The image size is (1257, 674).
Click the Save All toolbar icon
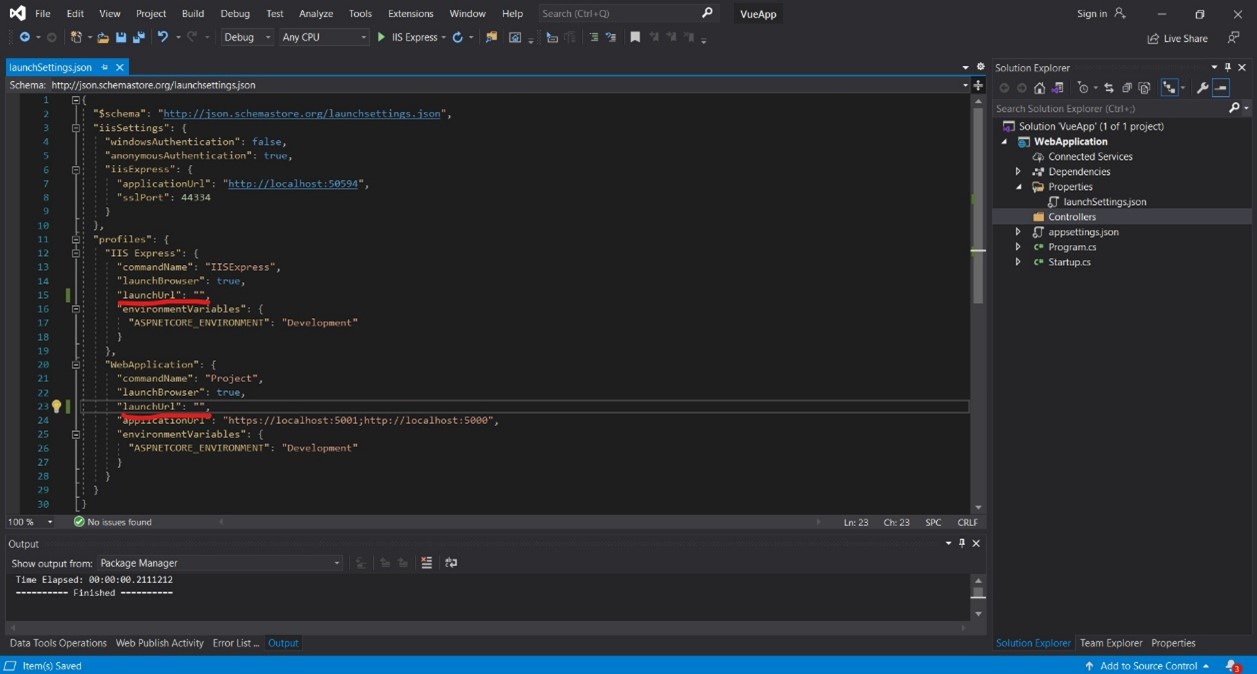[x=137, y=37]
